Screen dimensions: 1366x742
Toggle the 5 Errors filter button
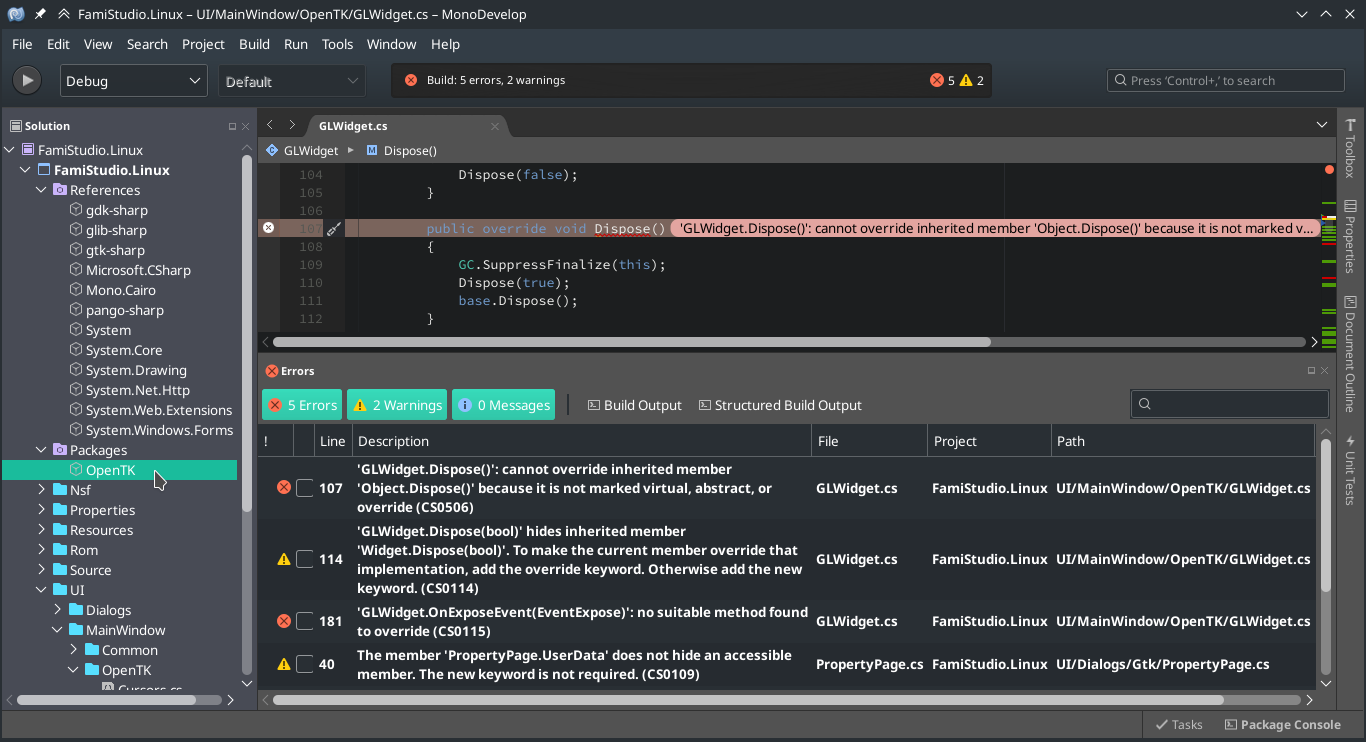pyautogui.click(x=302, y=405)
